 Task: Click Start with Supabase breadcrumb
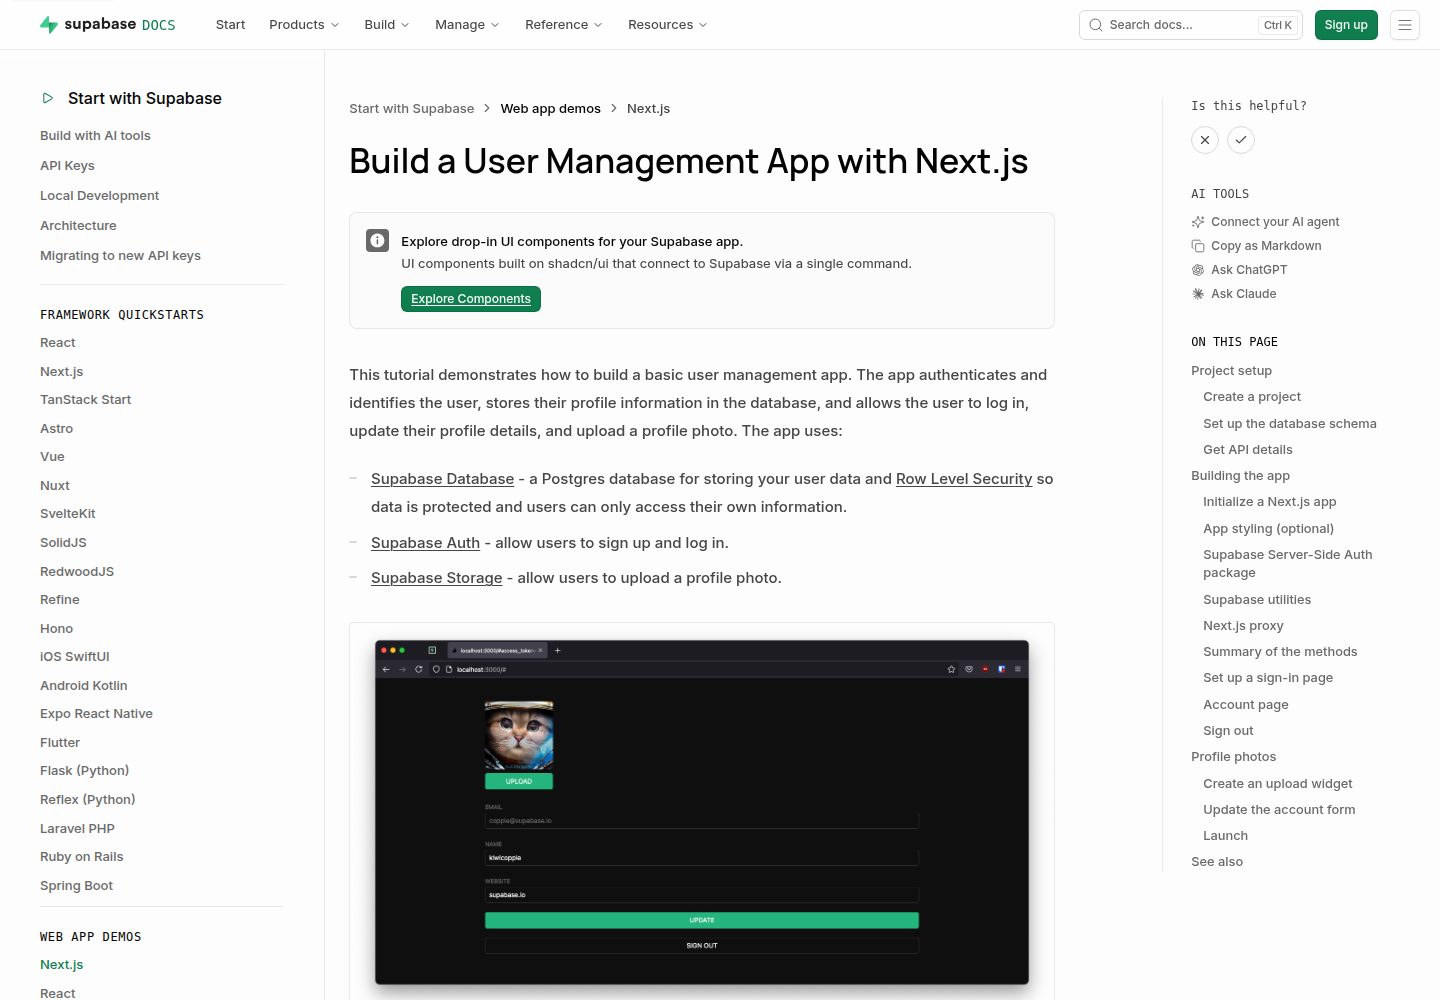(x=412, y=109)
